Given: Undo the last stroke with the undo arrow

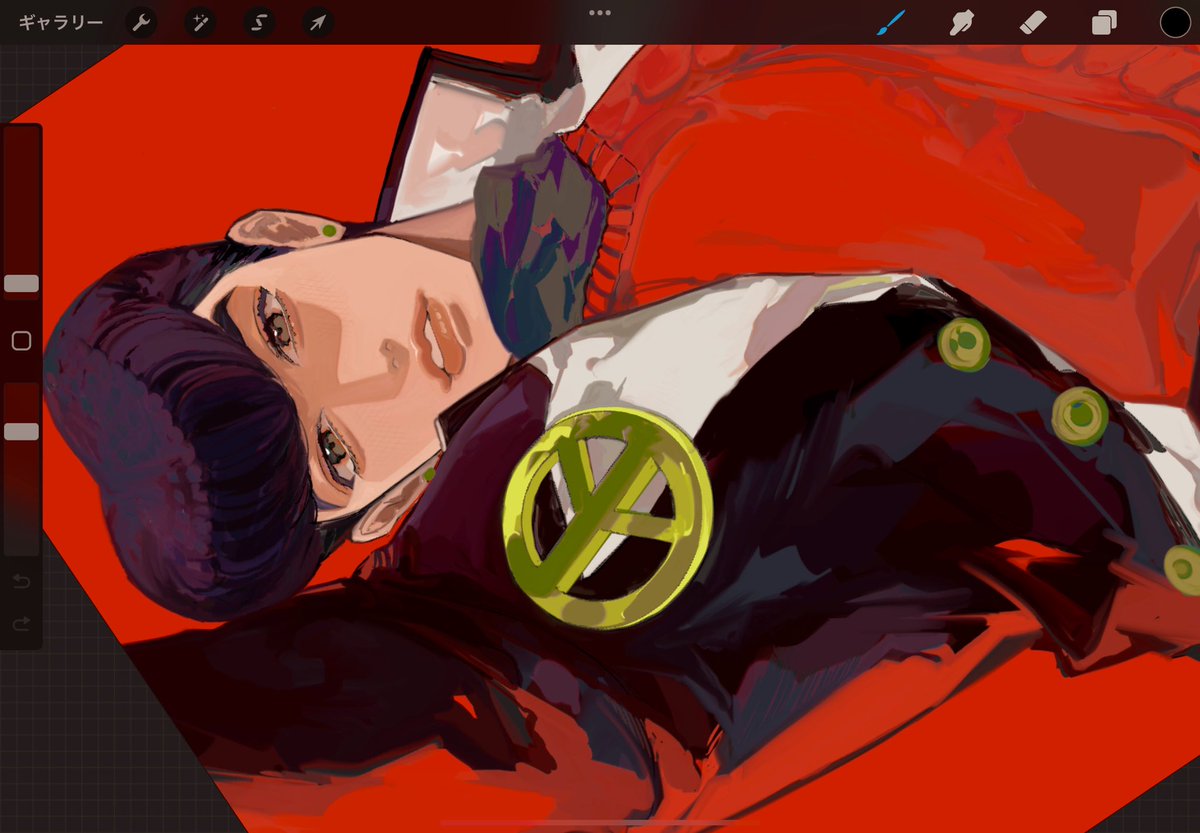Looking at the screenshot, I should click(21, 582).
